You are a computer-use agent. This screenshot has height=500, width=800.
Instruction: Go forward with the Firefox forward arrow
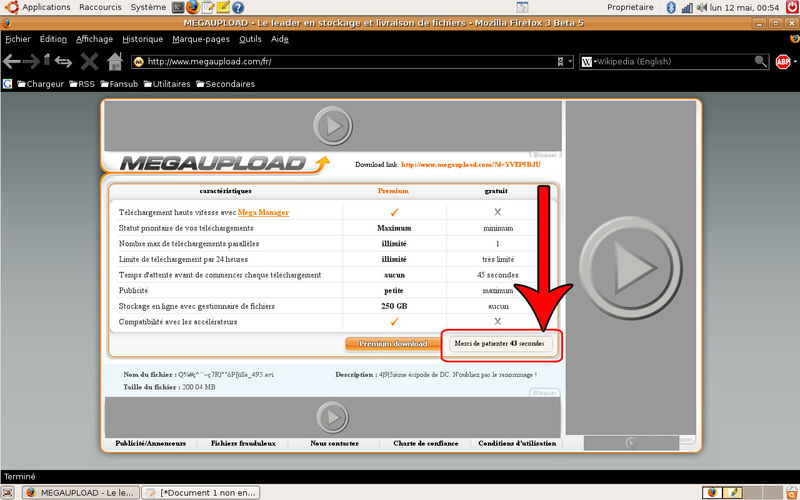(x=31, y=62)
